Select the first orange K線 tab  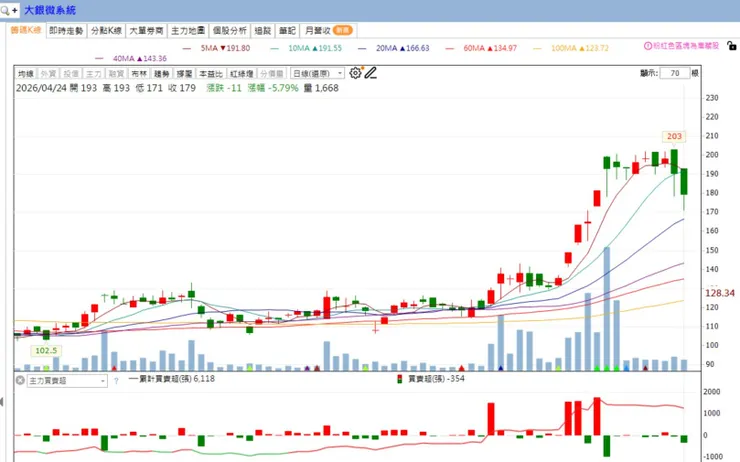26,30
